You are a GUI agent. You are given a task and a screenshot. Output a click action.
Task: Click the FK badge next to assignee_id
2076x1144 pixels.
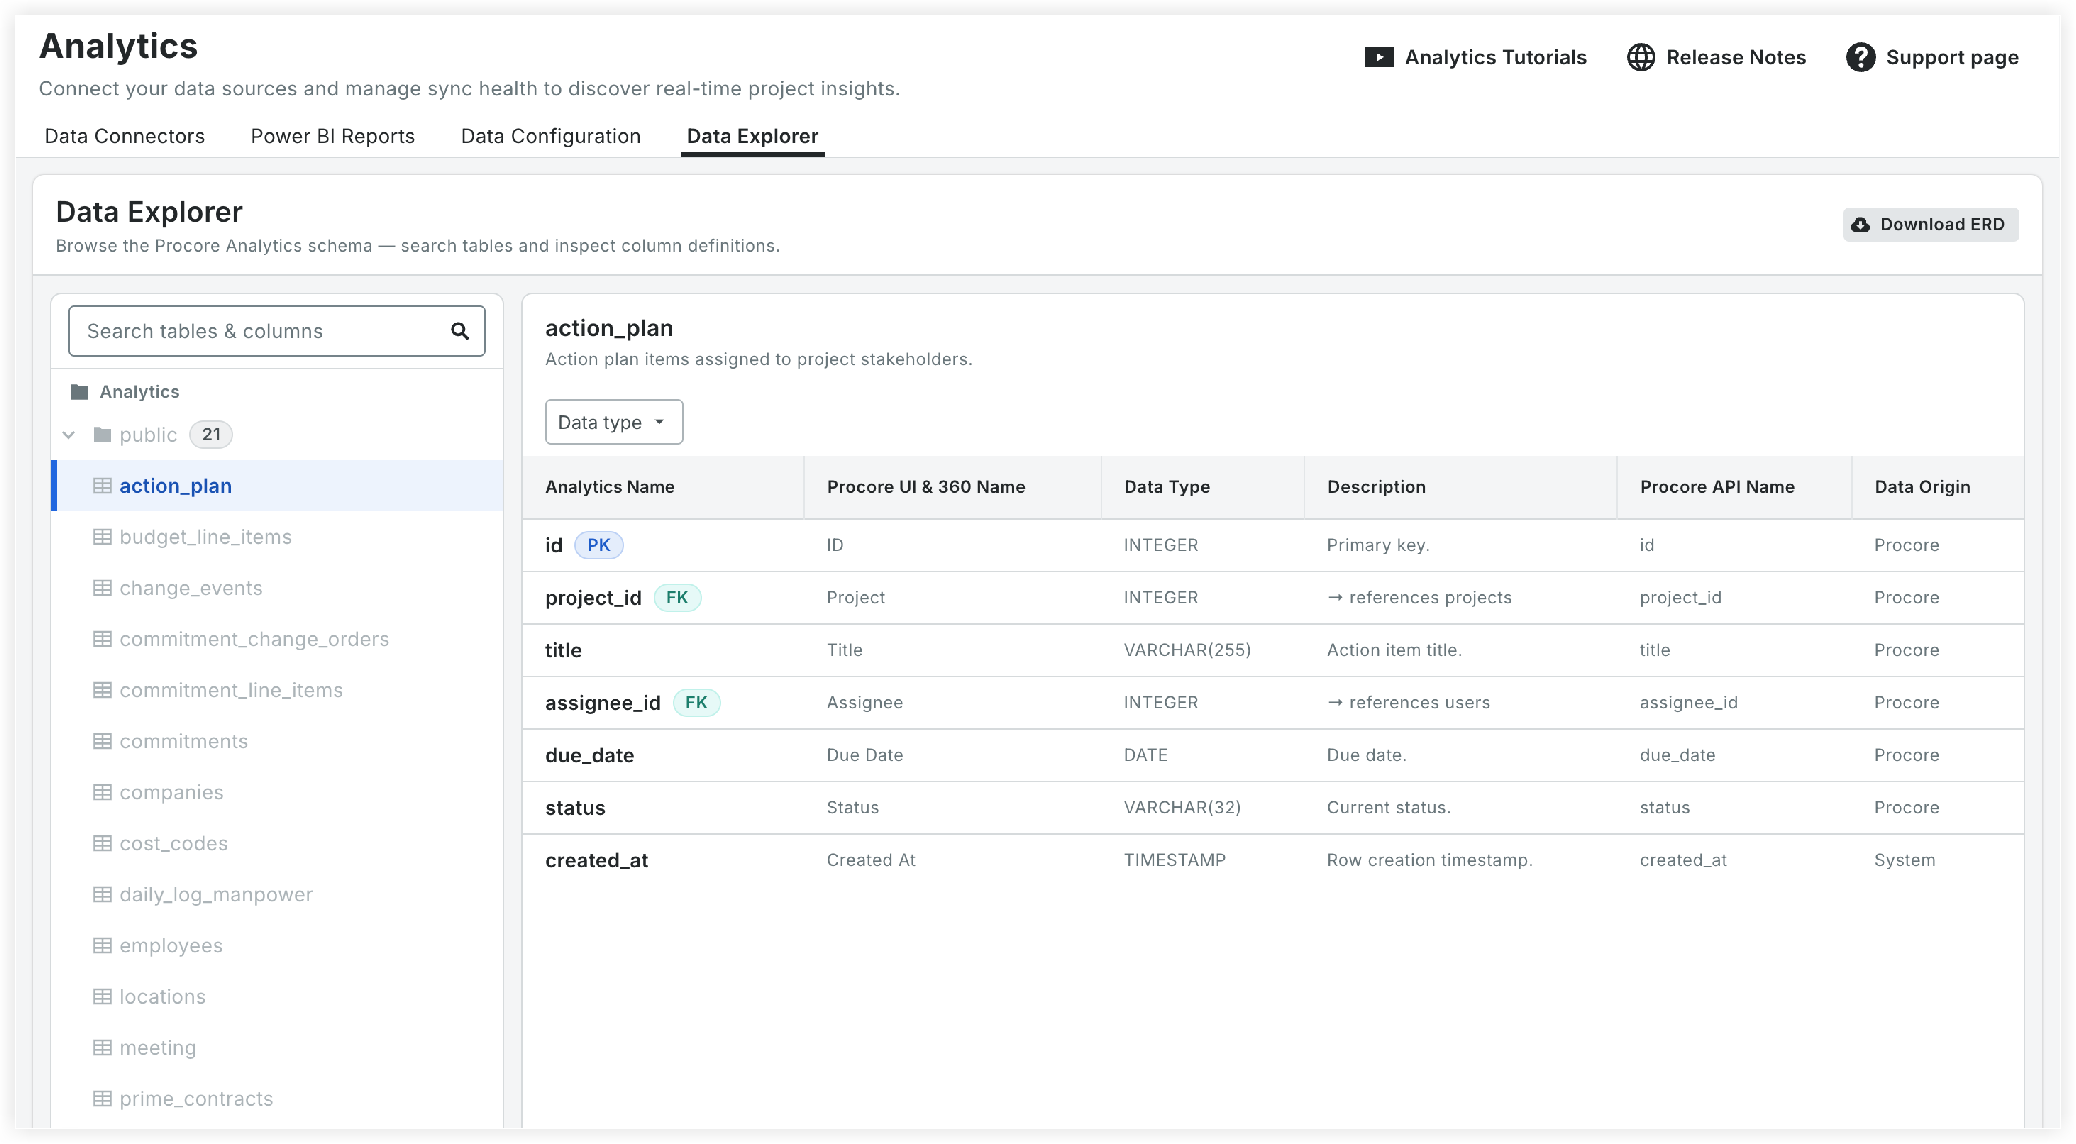[696, 703]
